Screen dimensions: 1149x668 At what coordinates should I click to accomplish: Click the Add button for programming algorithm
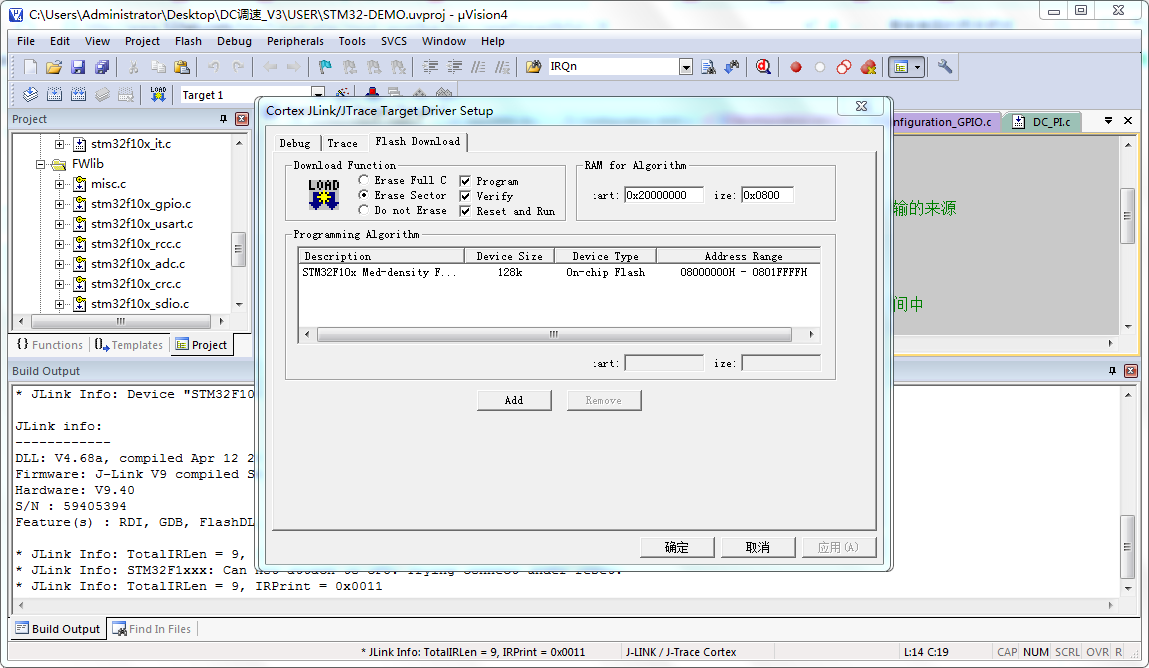coord(514,401)
